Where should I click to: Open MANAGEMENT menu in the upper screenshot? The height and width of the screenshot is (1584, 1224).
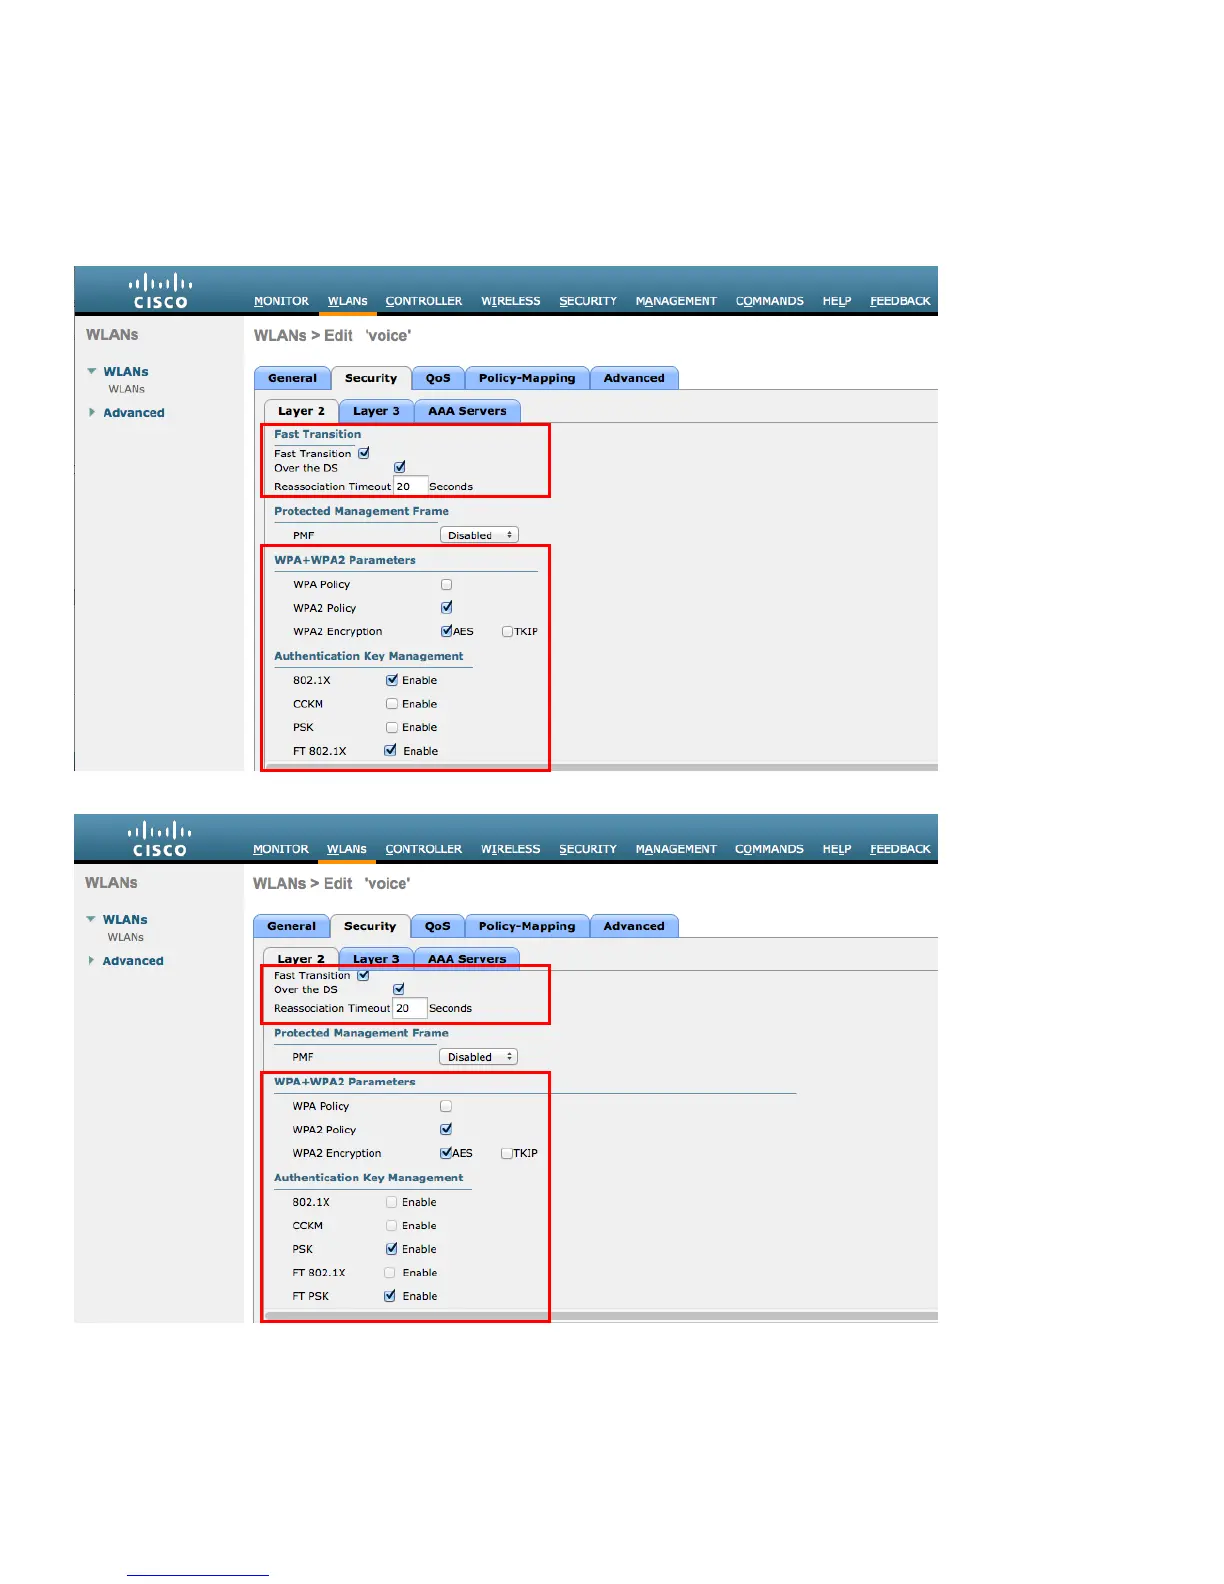676,301
